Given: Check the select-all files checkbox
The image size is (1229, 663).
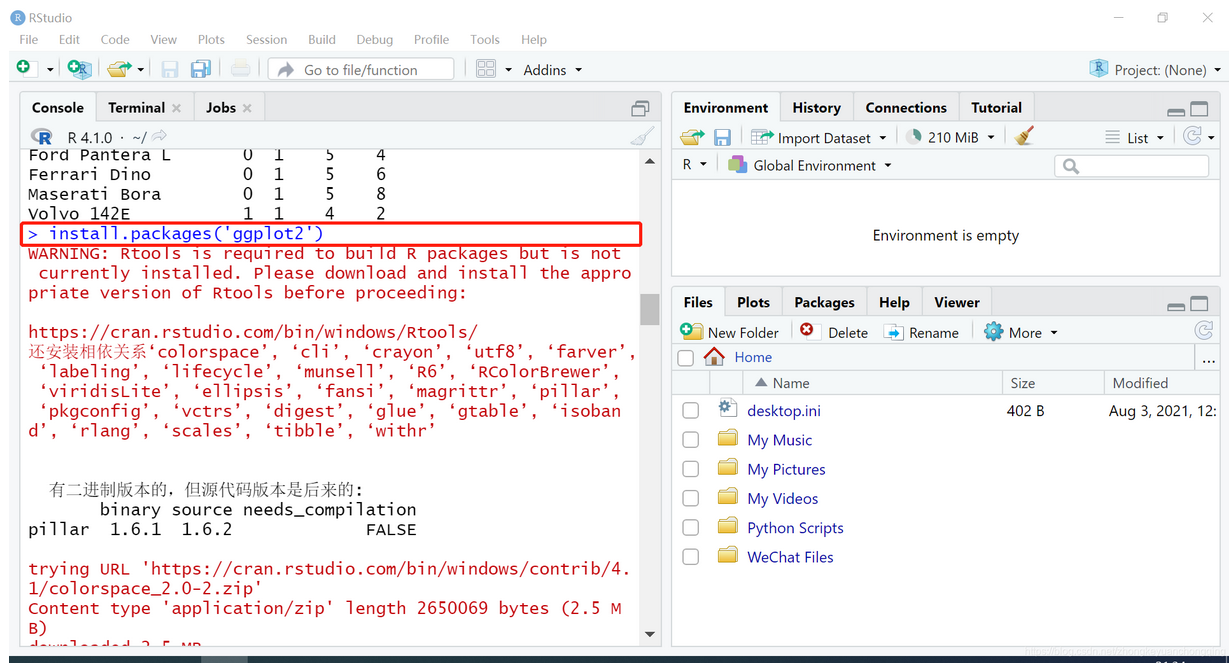Looking at the screenshot, I should click(686, 357).
